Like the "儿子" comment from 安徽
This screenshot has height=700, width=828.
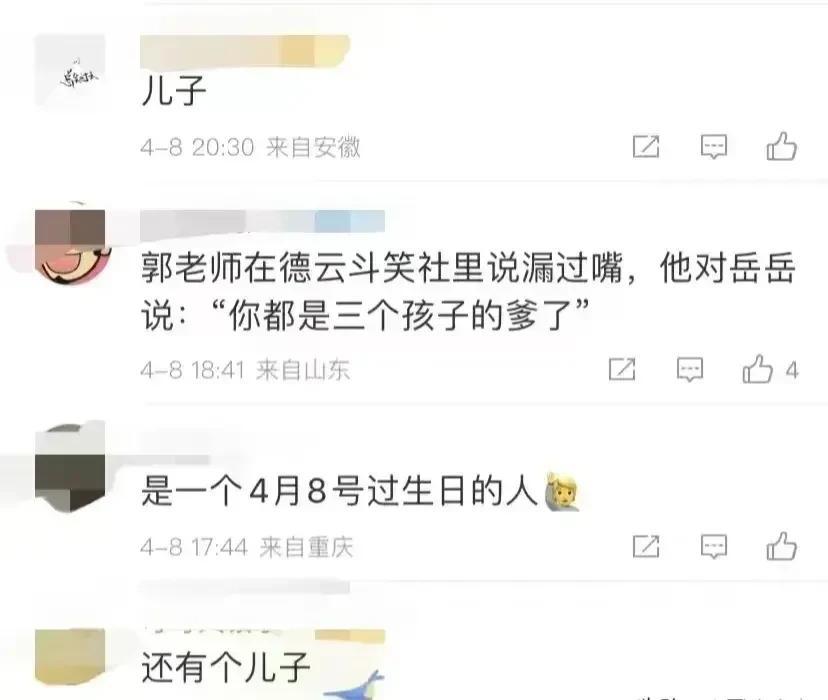[x=782, y=146]
